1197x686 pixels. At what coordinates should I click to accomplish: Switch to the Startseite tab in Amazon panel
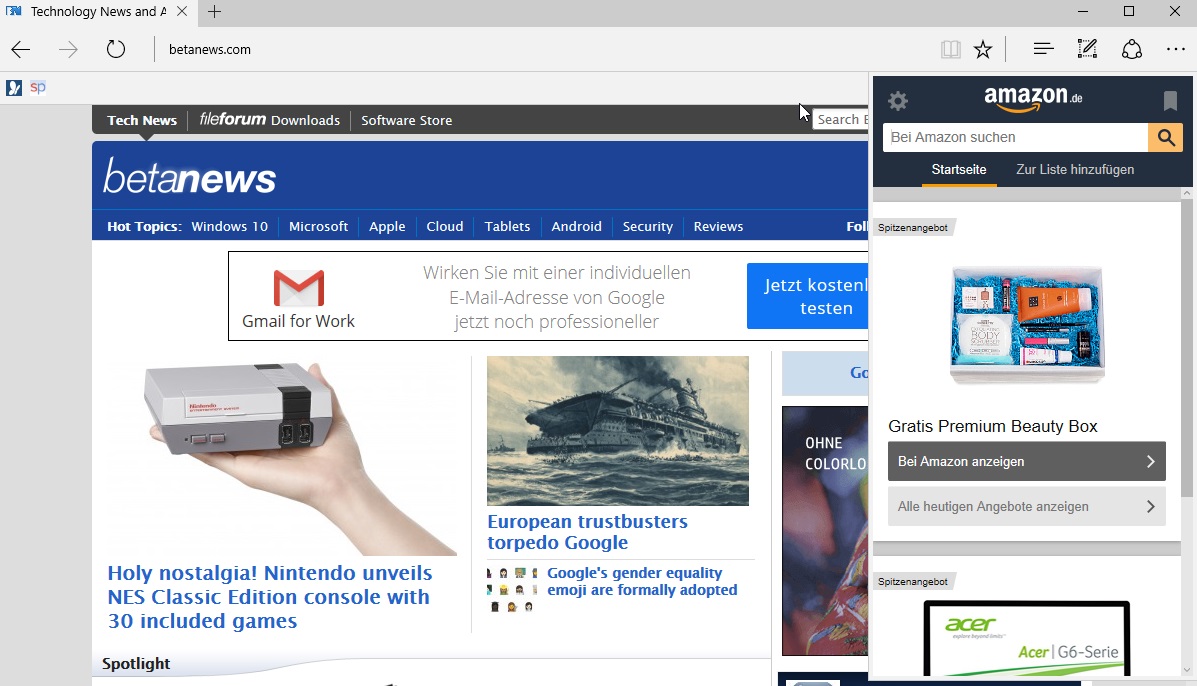tap(958, 170)
